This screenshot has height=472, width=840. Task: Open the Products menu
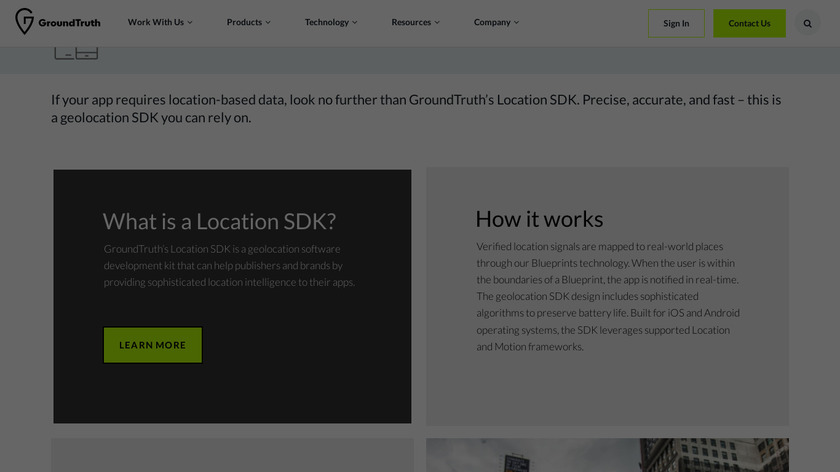coord(248,22)
